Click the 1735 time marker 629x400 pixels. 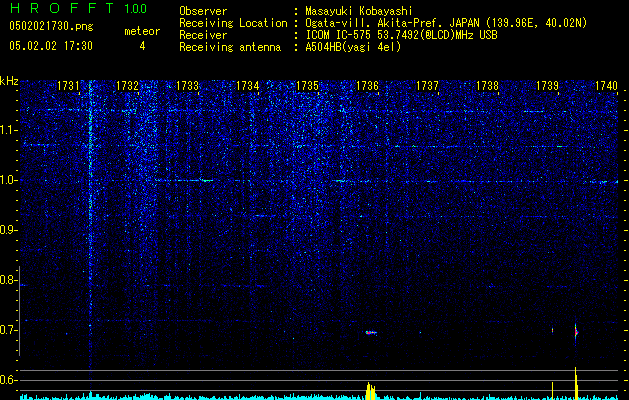coord(307,86)
